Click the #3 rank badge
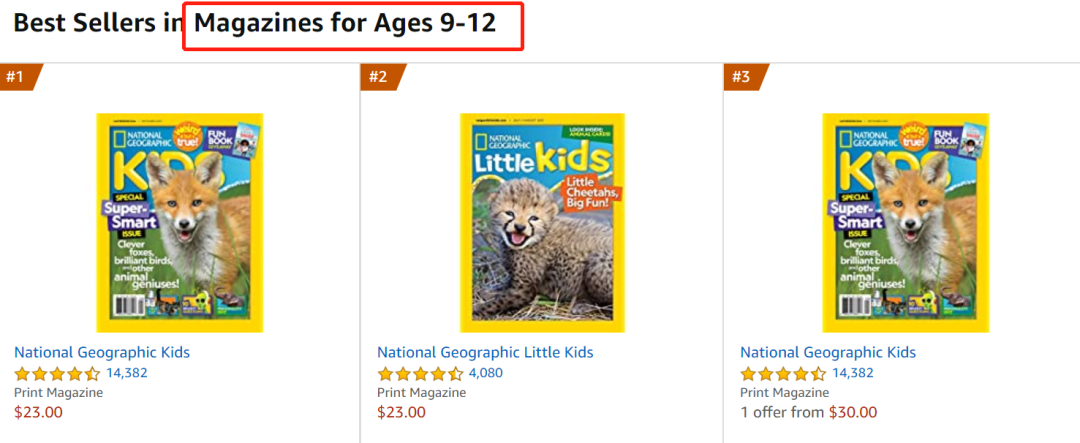1080x443 pixels. tap(741, 77)
